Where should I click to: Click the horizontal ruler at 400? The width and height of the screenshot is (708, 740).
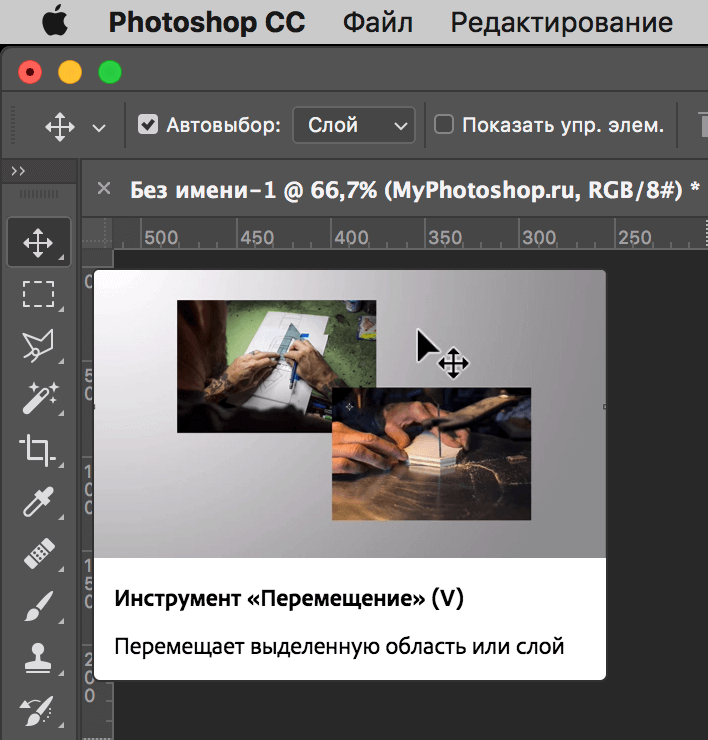pyautogui.click(x=351, y=237)
